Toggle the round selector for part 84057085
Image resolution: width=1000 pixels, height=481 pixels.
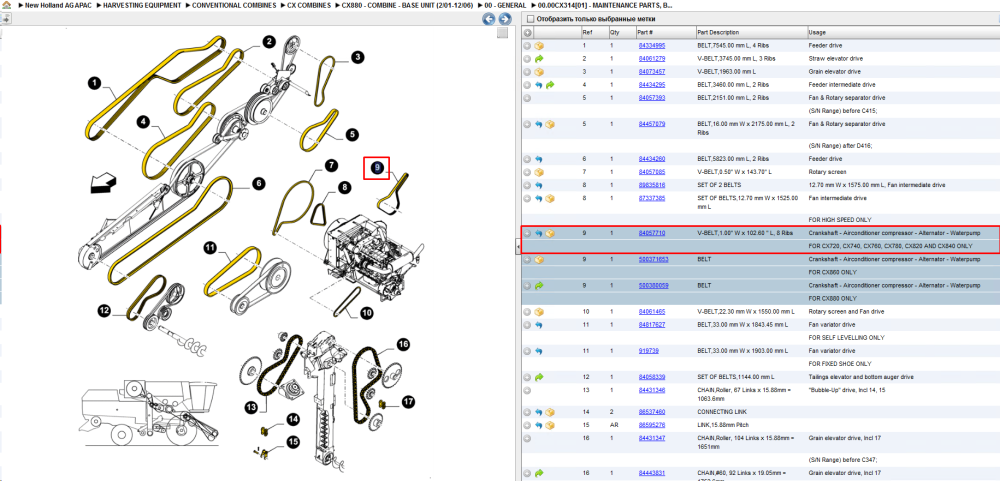click(x=527, y=172)
